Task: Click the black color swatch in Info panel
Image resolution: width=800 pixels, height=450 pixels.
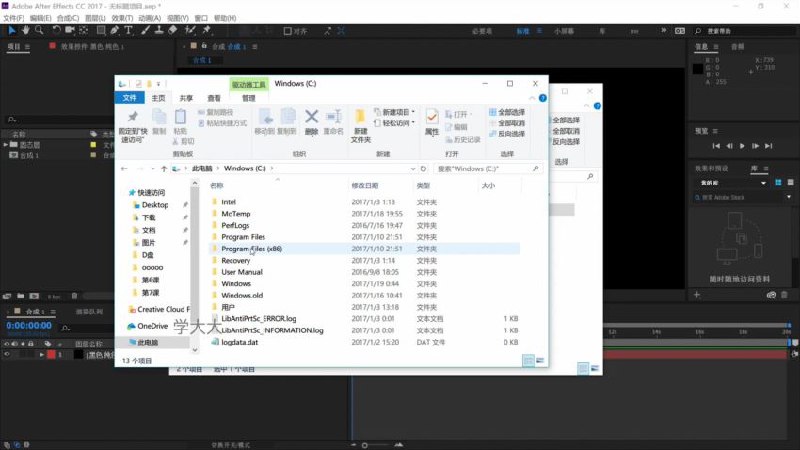Action: 698,69
